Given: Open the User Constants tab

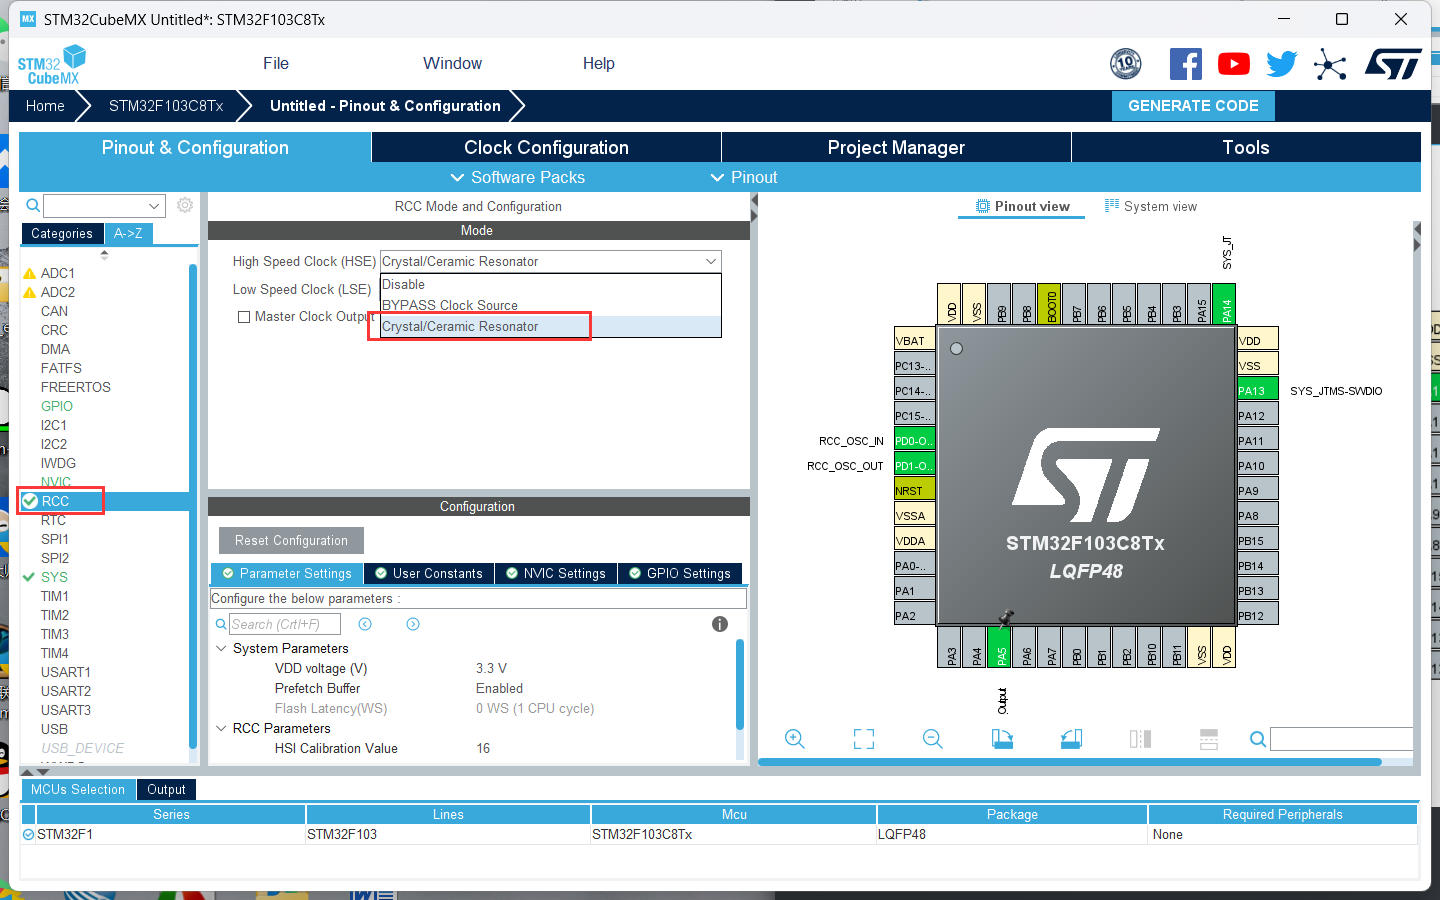Looking at the screenshot, I should click(x=429, y=573).
